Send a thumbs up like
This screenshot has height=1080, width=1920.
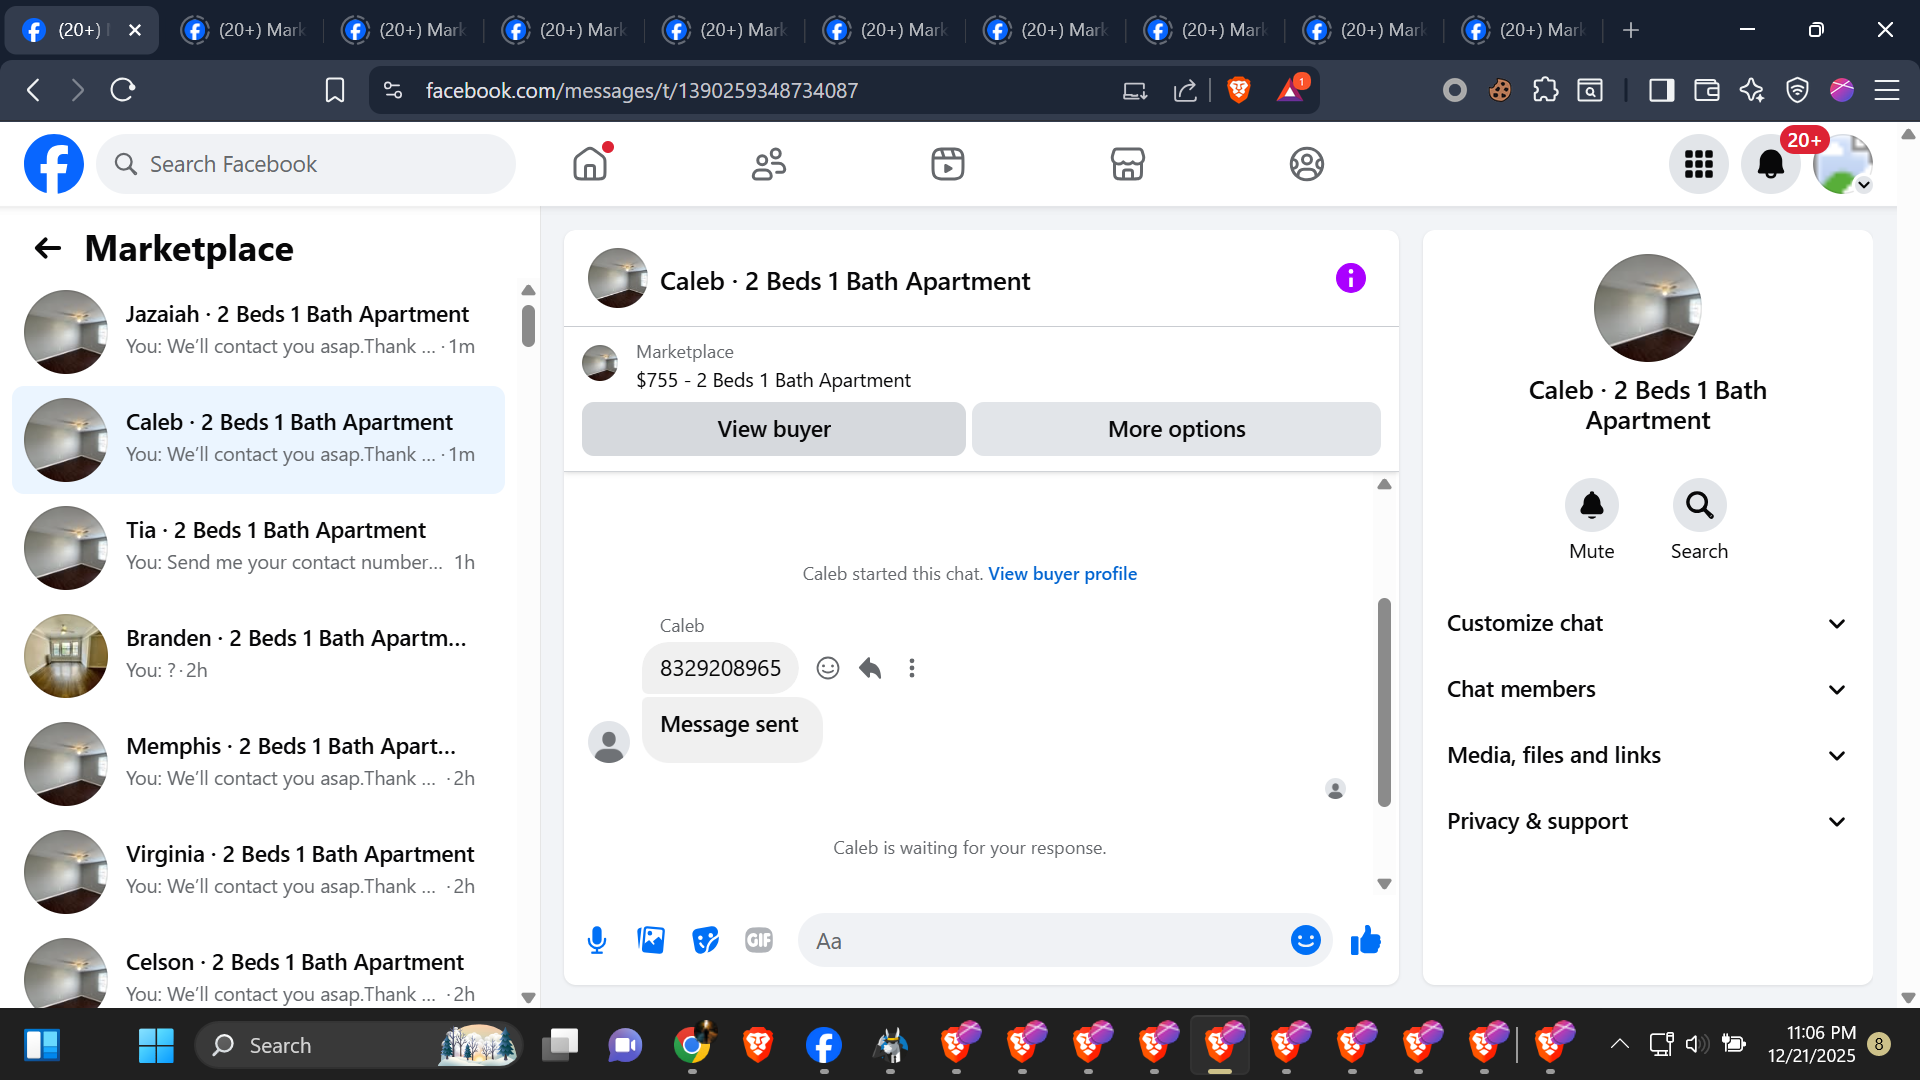click(x=1365, y=940)
